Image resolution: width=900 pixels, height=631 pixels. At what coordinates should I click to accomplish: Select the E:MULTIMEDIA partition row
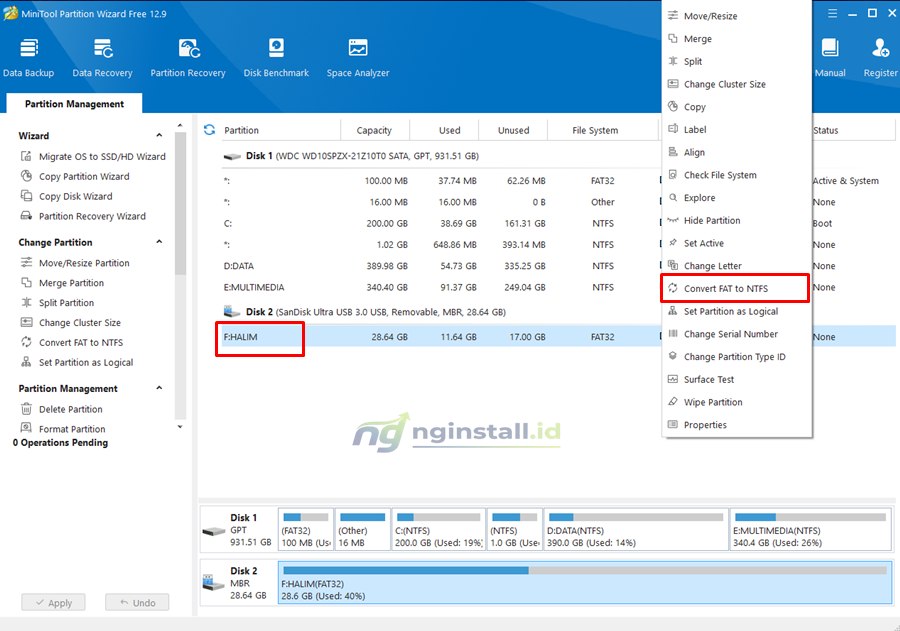556,287
